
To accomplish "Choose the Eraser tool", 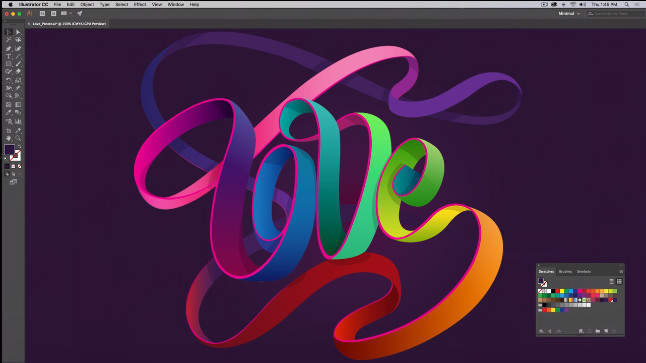I will [18, 71].
